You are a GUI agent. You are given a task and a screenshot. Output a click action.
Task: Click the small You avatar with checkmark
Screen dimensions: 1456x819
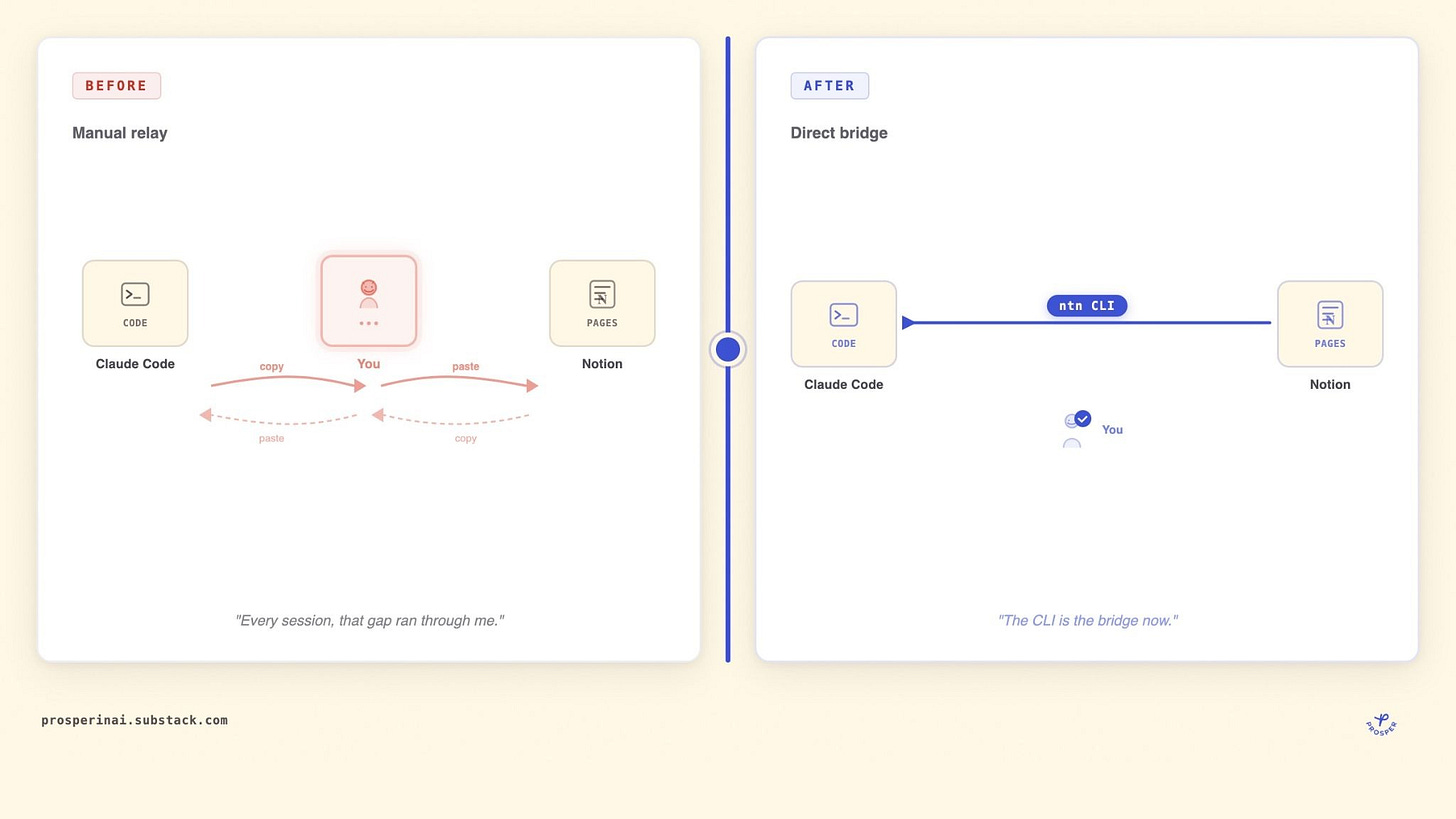pyautogui.click(x=1077, y=429)
